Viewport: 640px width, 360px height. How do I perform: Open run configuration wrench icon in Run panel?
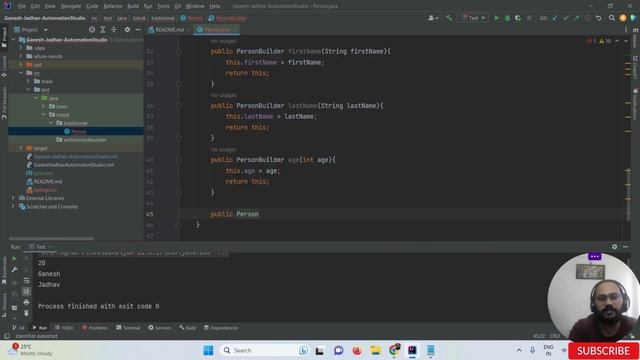click(14, 269)
